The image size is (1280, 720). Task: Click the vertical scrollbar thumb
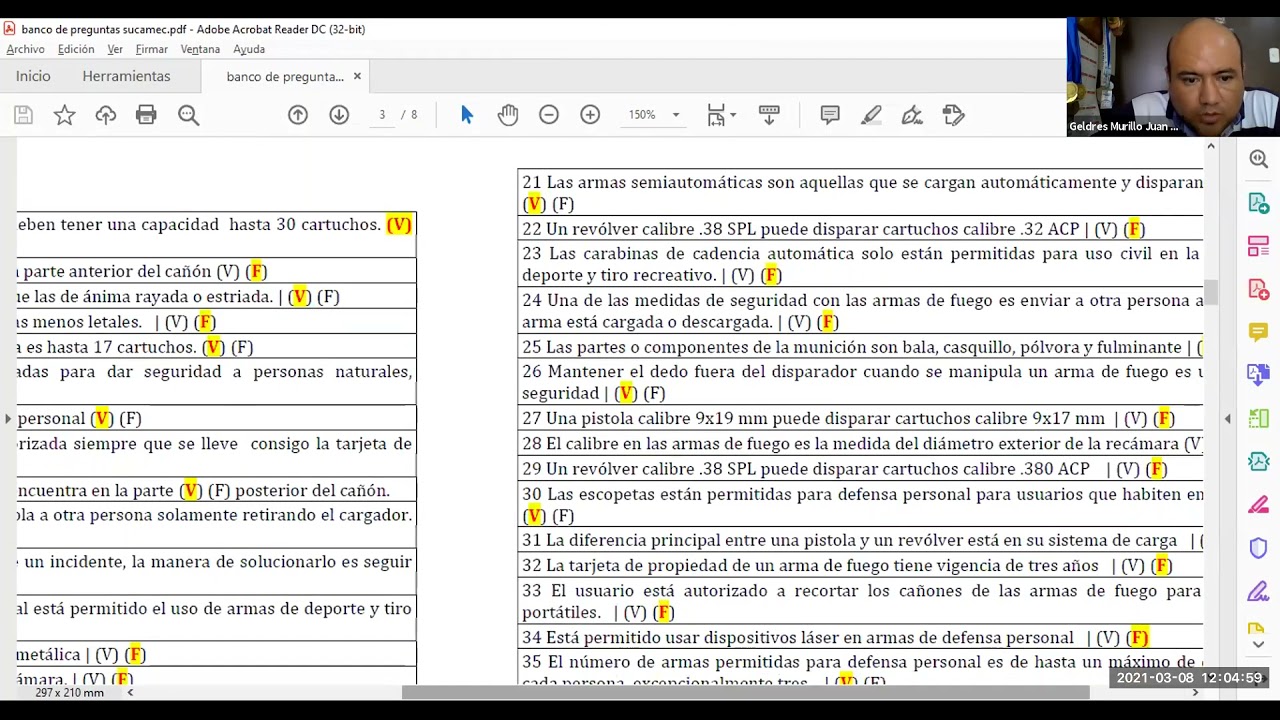point(1210,292)
